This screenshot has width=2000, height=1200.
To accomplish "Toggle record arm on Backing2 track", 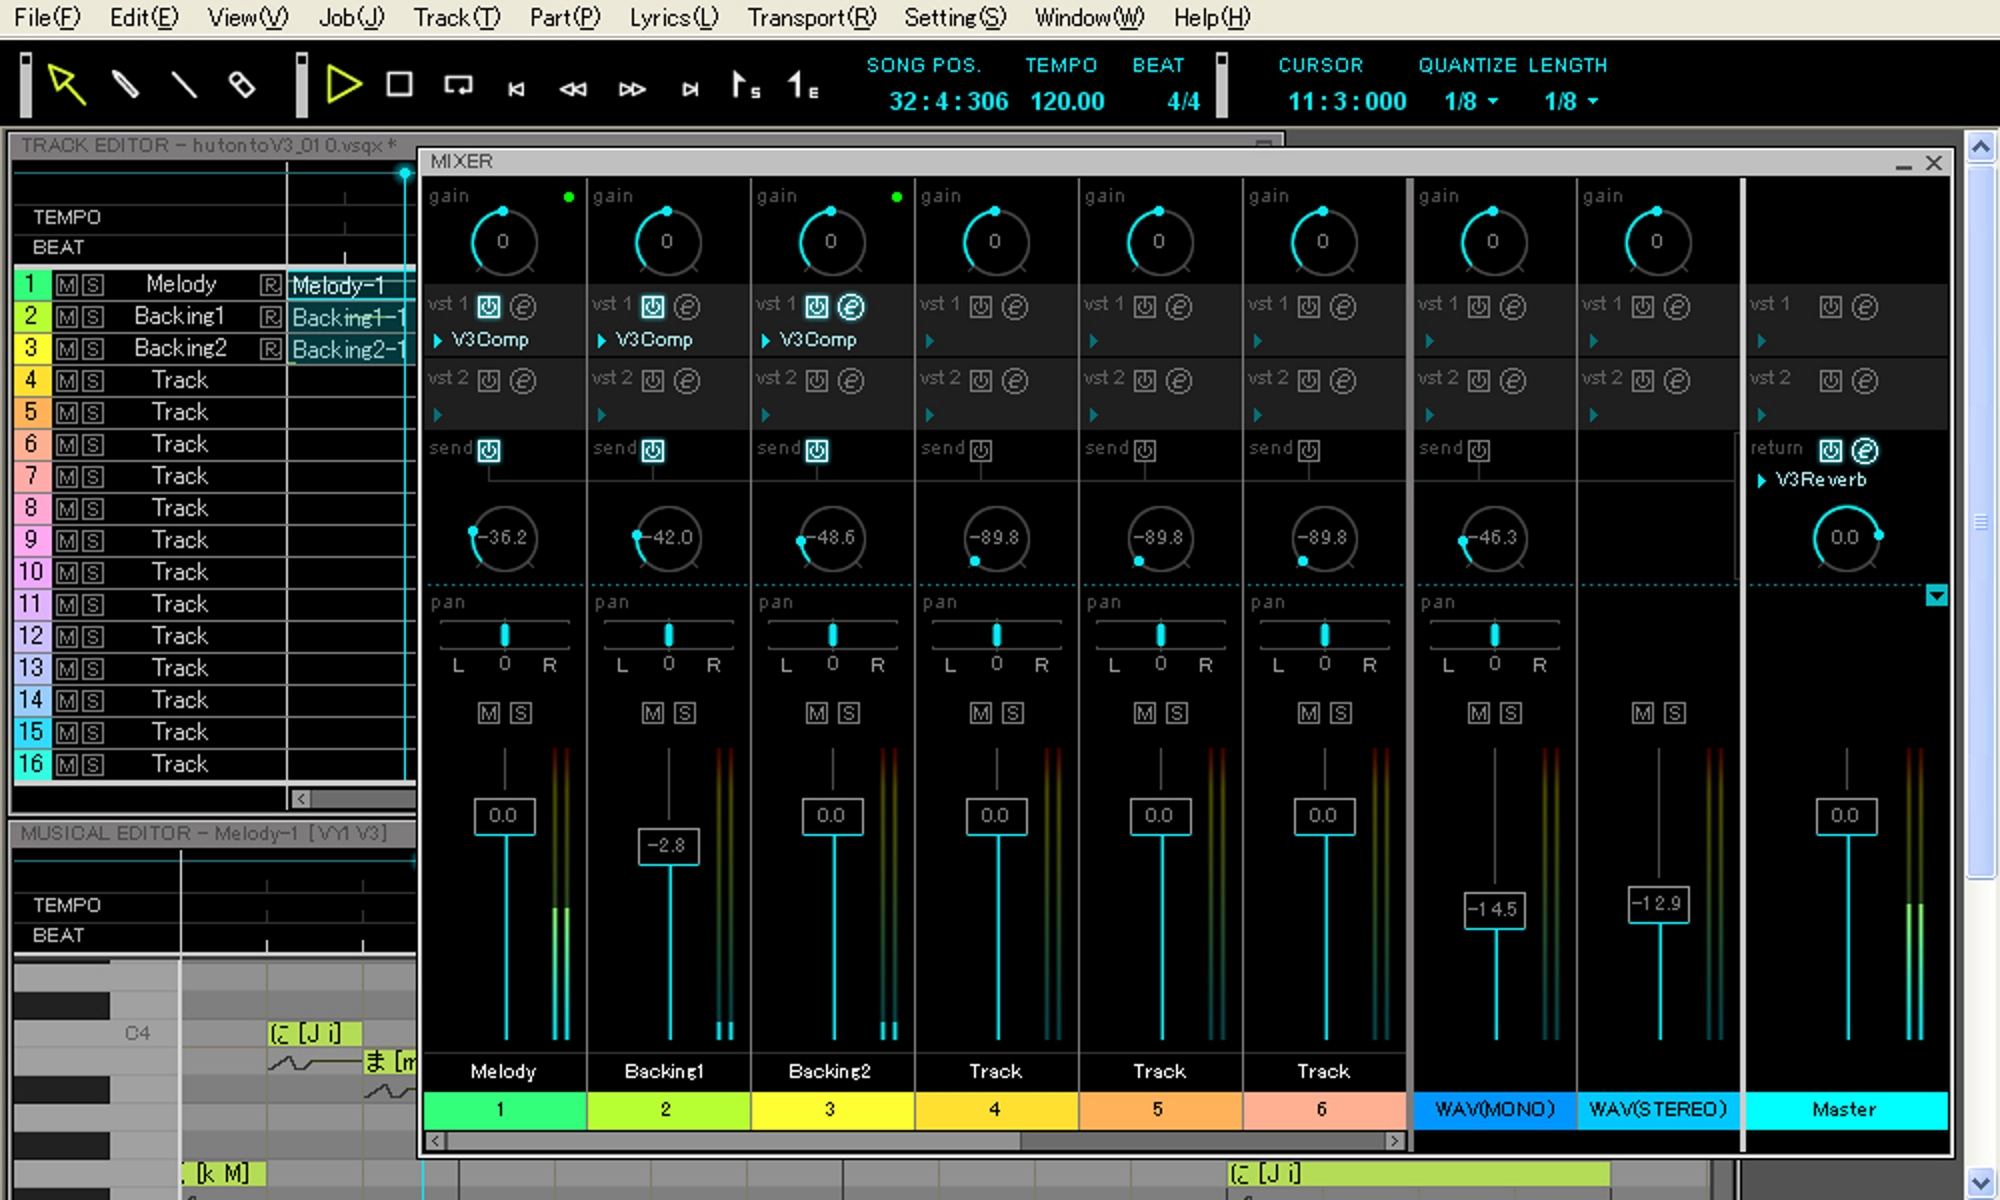I will [270, 349].
